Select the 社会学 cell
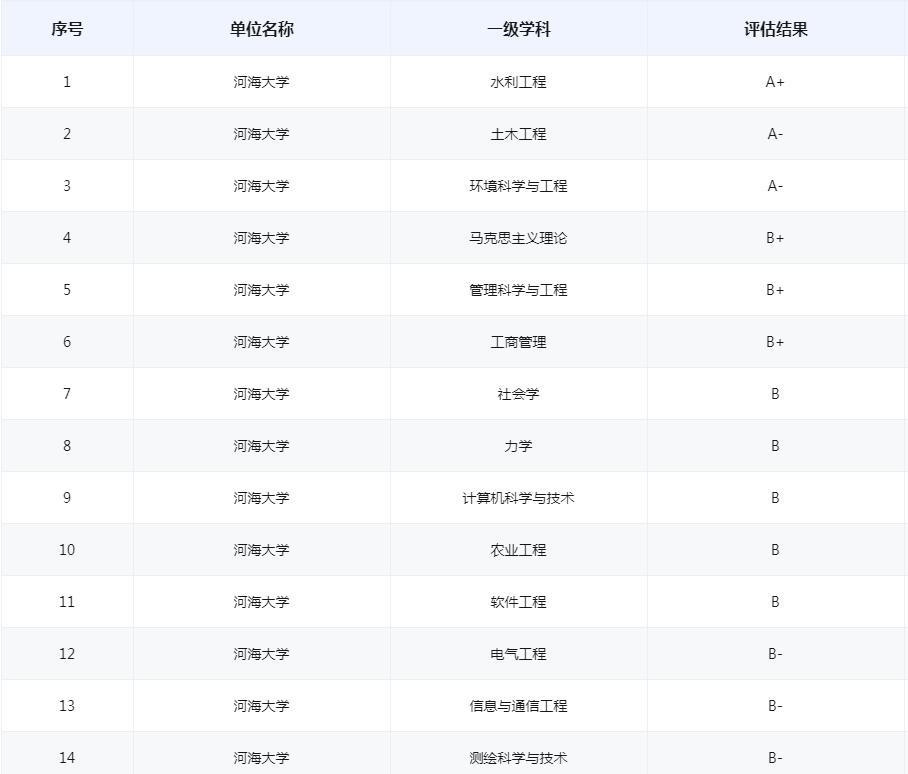This screenshot has width=908, height=774. coord(518,394)
